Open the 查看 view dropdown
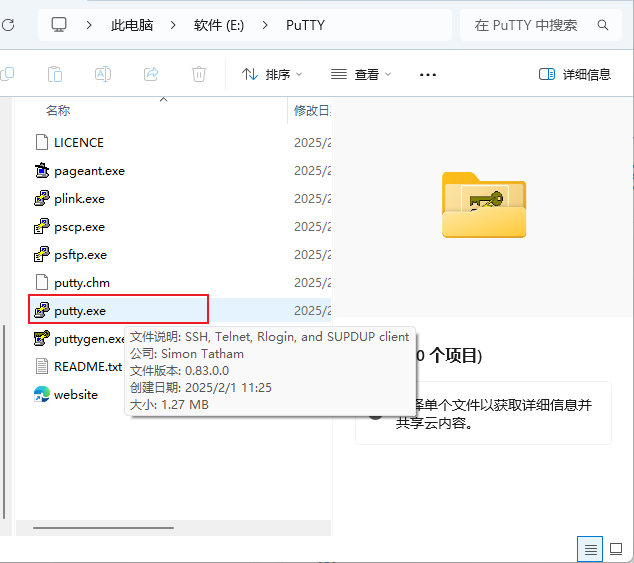The width and height of the screenshot is (634, 563). click(x=361, y=74)
